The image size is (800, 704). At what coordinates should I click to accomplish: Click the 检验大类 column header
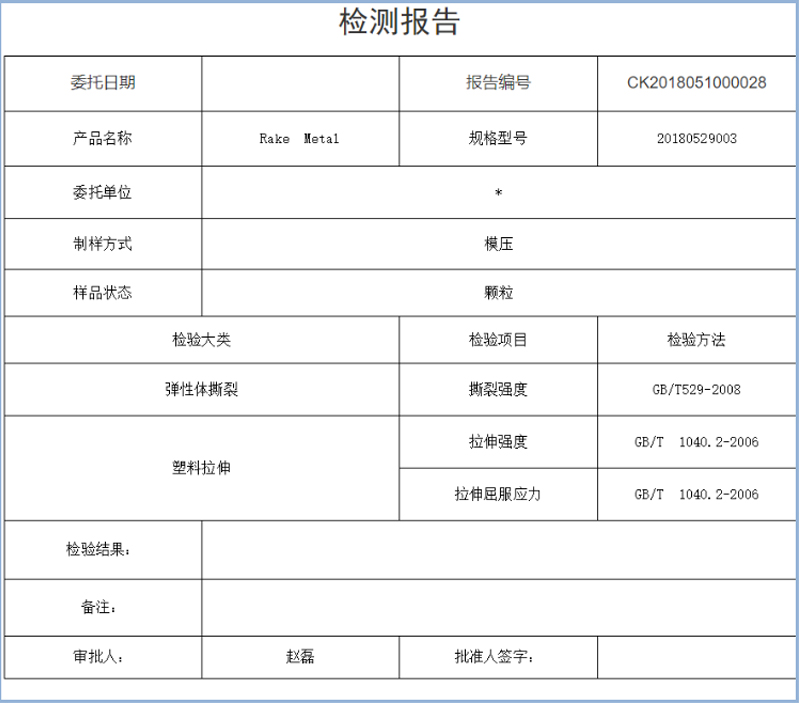[x=202, y=340]
